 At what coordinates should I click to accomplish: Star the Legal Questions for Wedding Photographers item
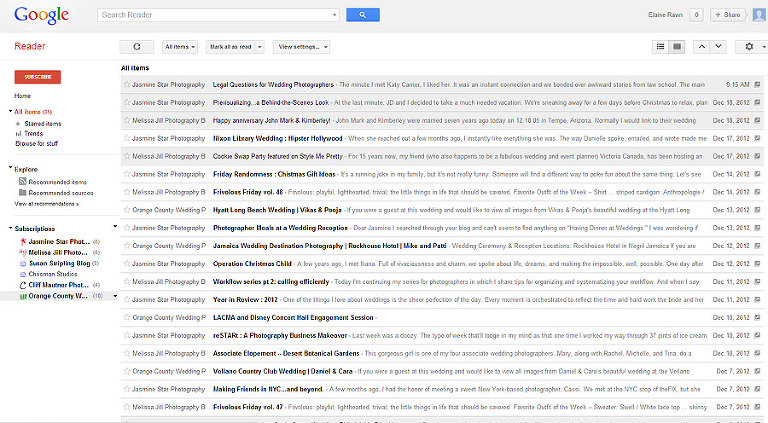(127, 84)
